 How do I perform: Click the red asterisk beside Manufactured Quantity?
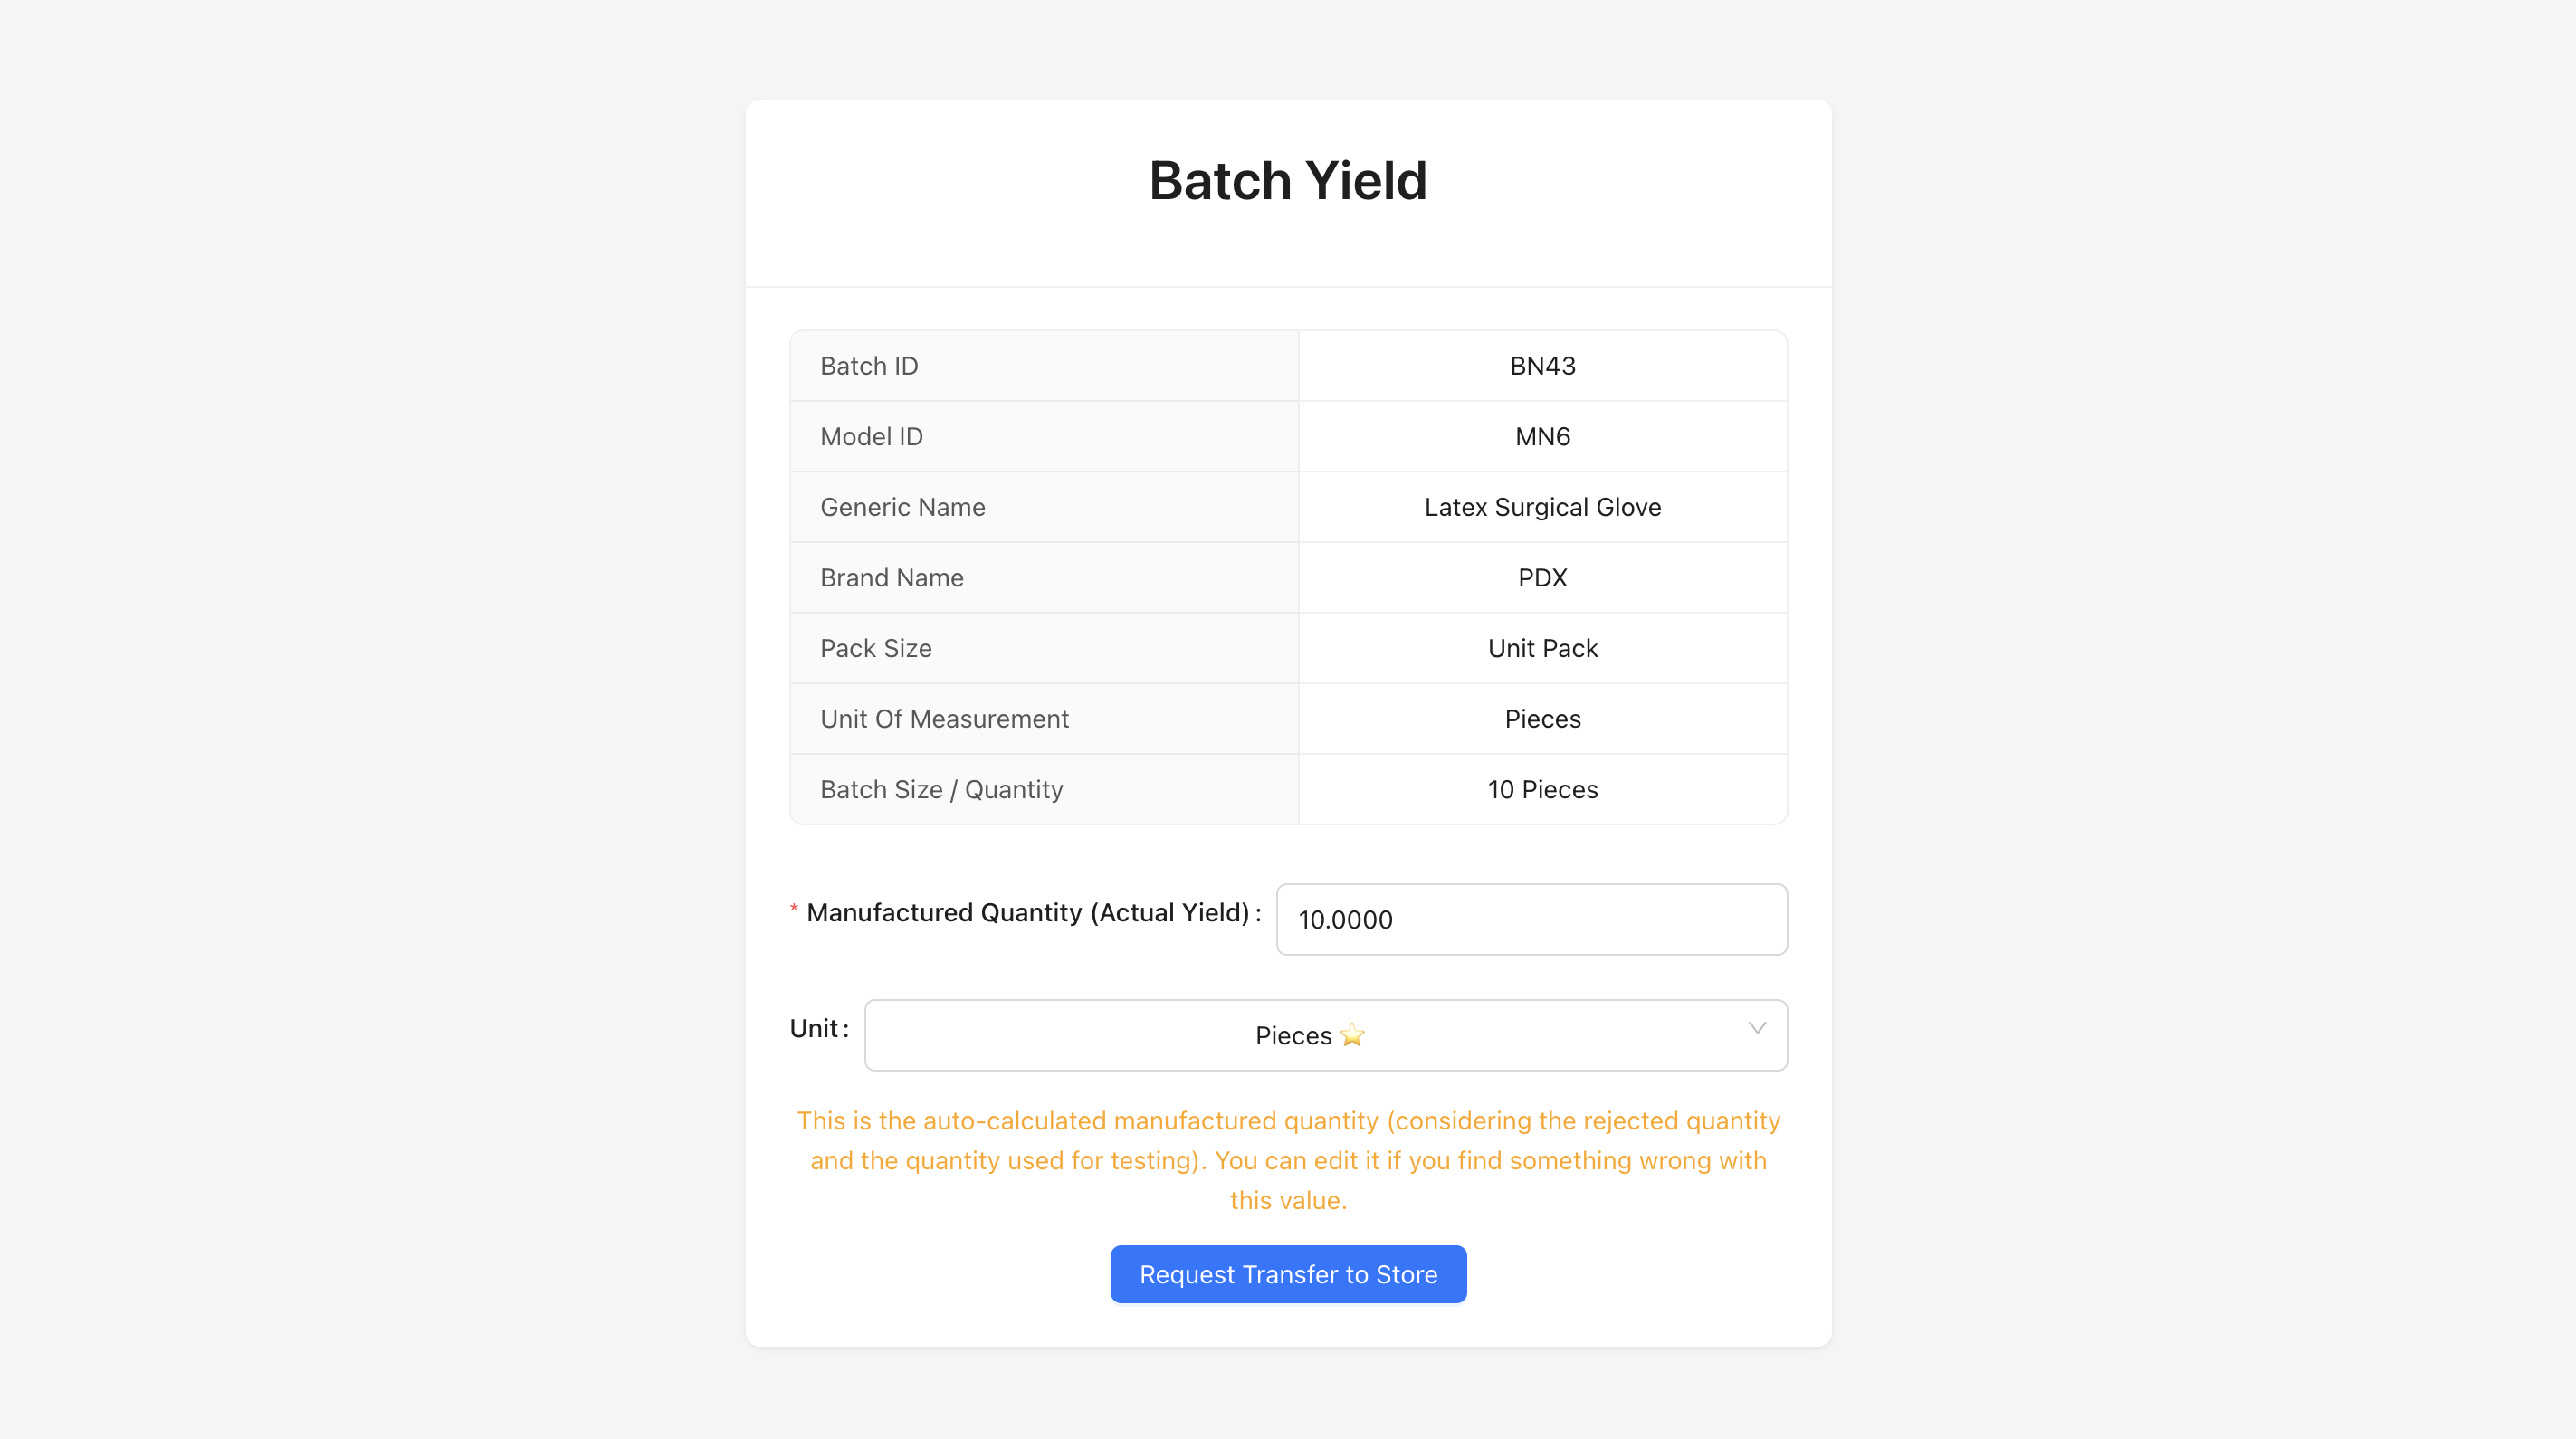click(793, 910)
